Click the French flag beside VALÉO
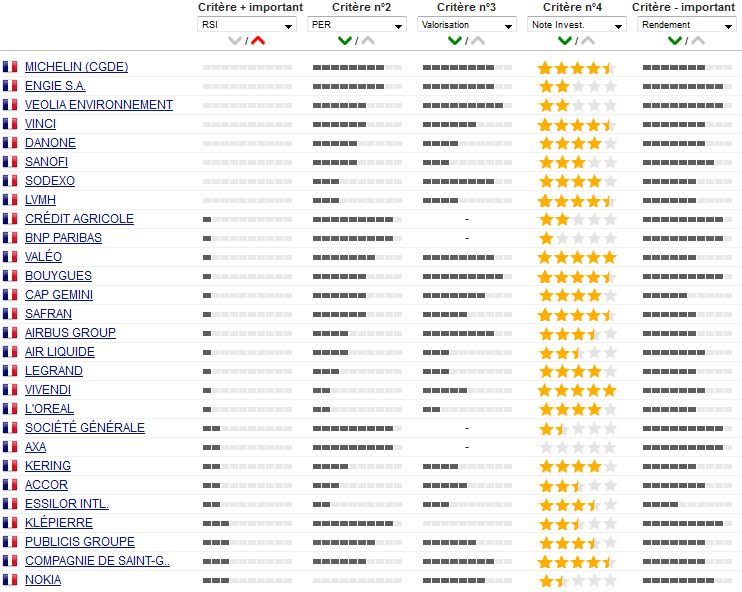 pyautogui.click(x=10, y=256)
